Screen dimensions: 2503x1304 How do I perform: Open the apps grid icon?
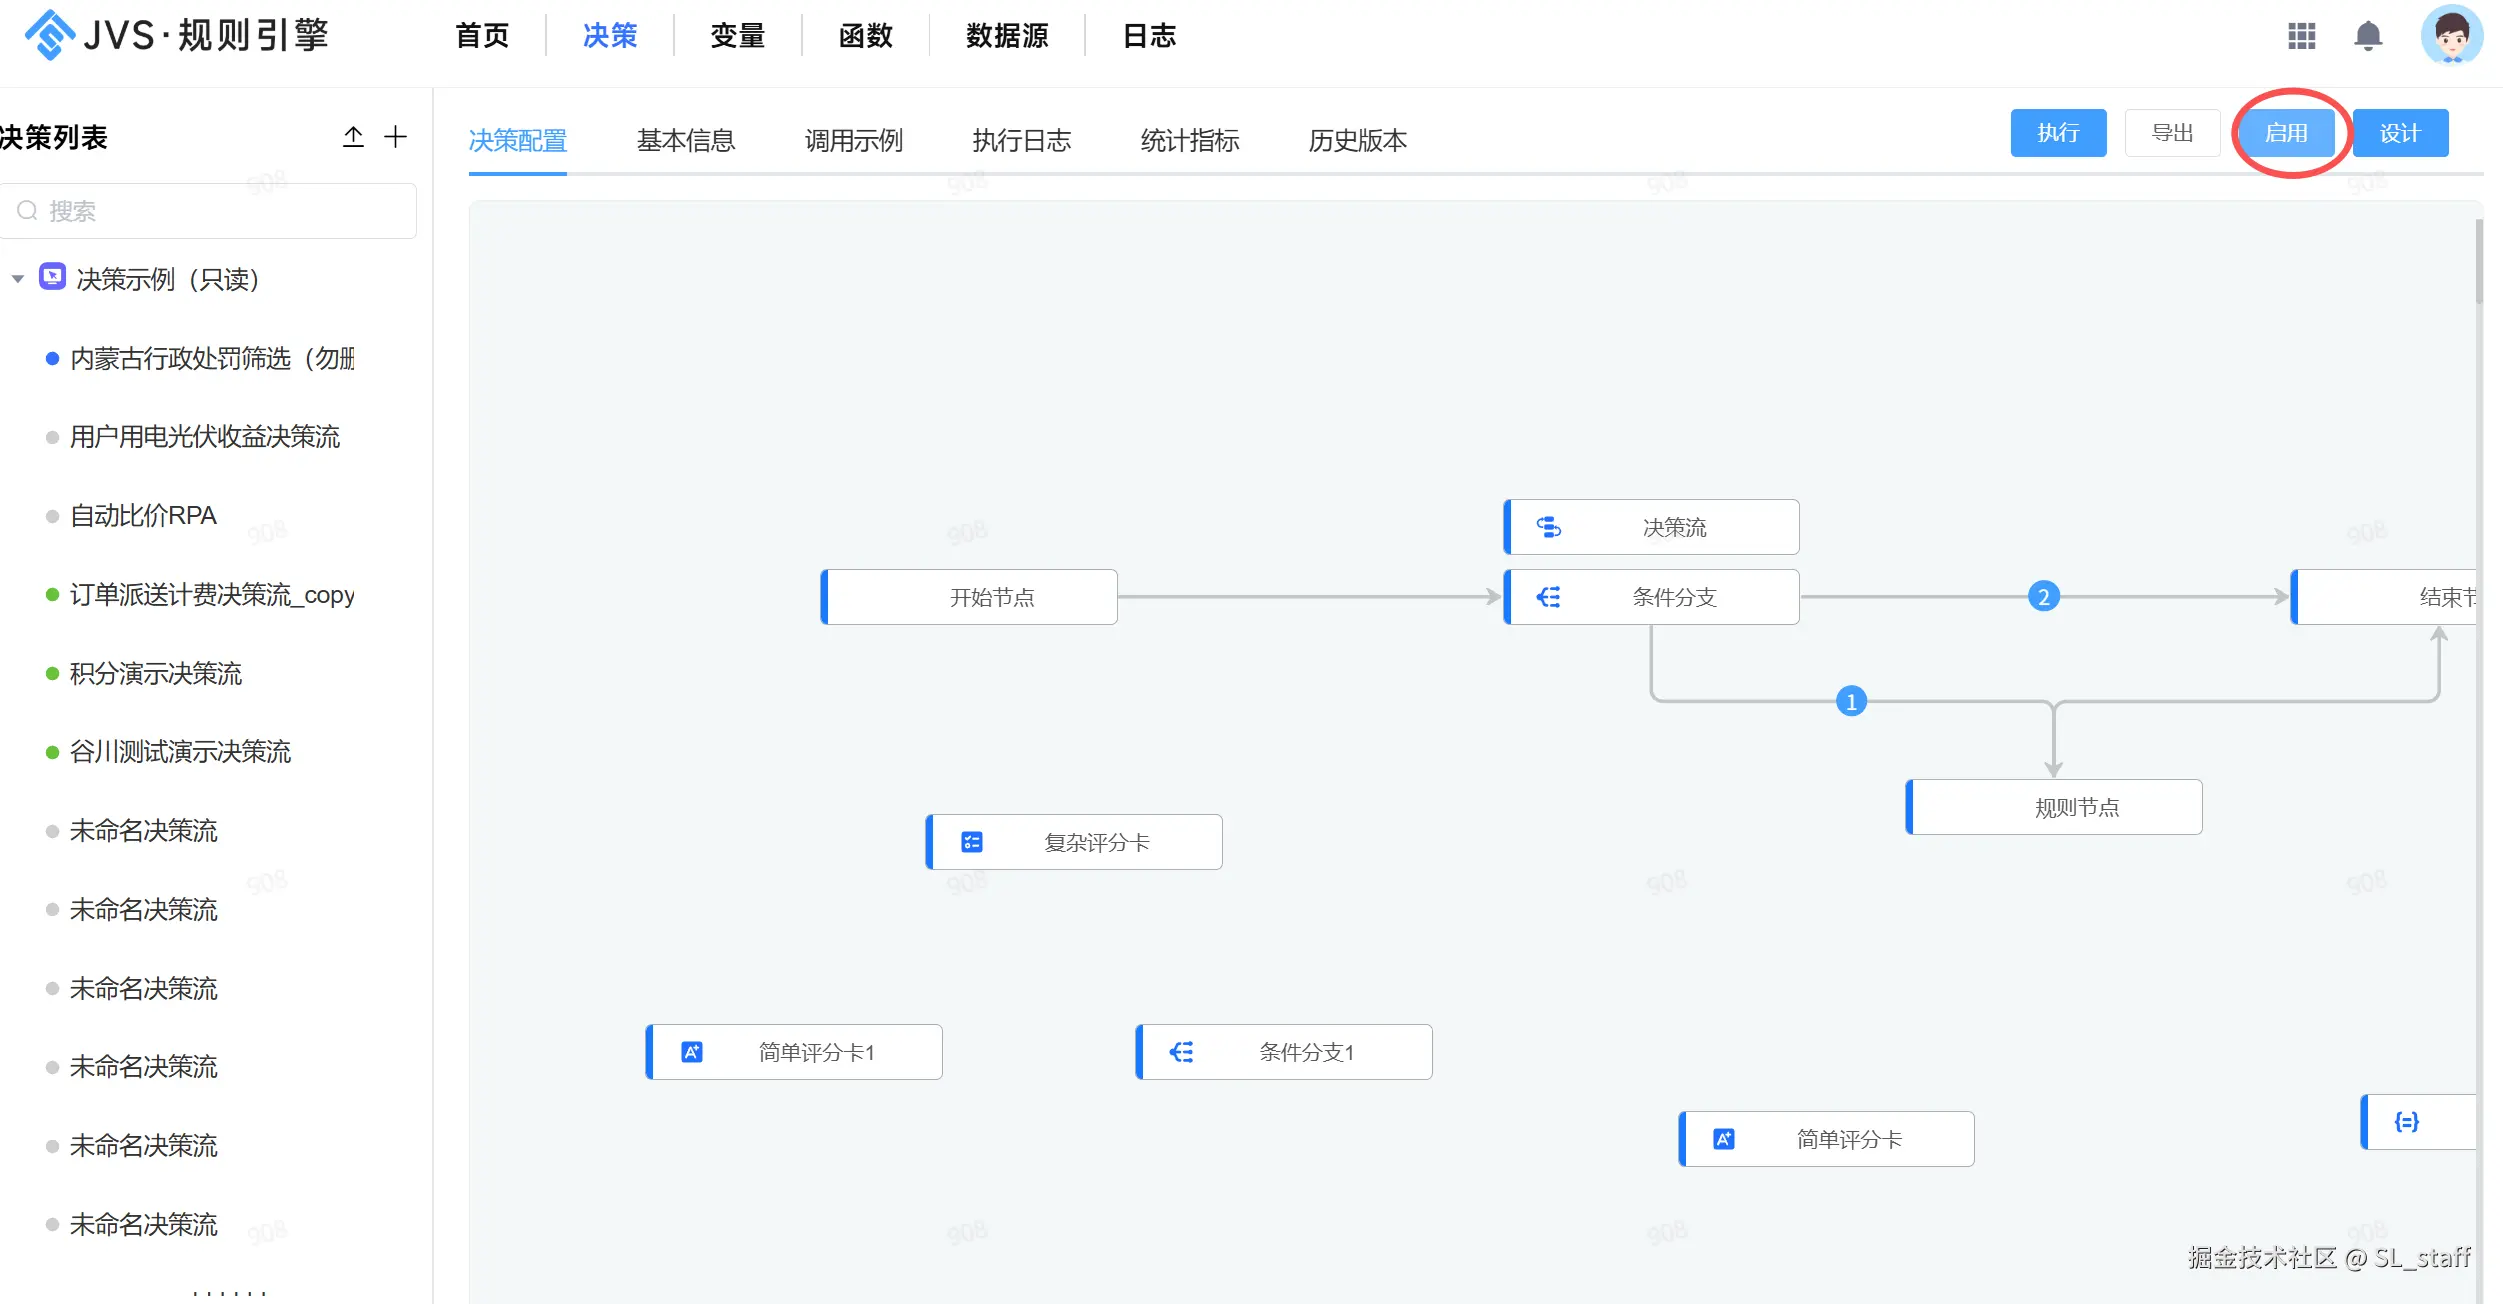click(2301, 37)
